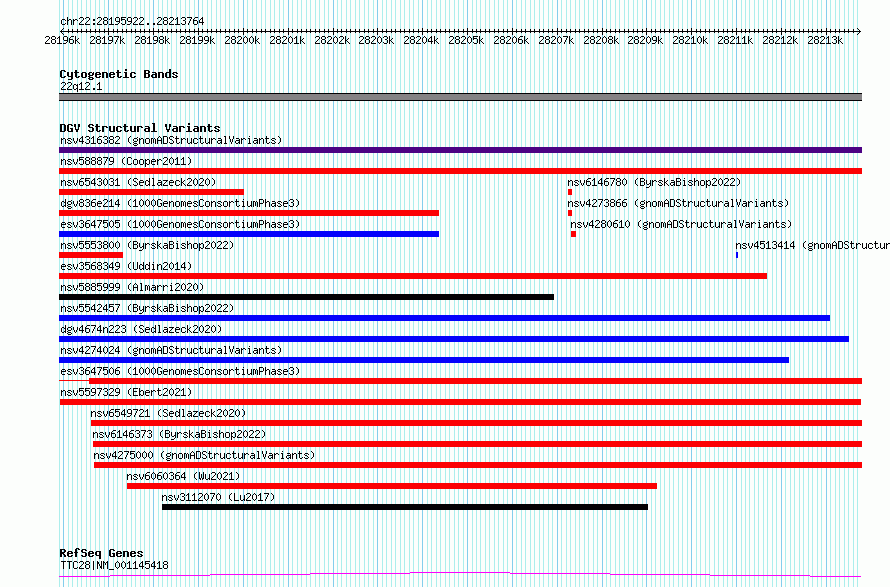Screen dimensions: 890x587
Task: Click the Cytogenetic Bands track title
Action: (x=119, y=74)
